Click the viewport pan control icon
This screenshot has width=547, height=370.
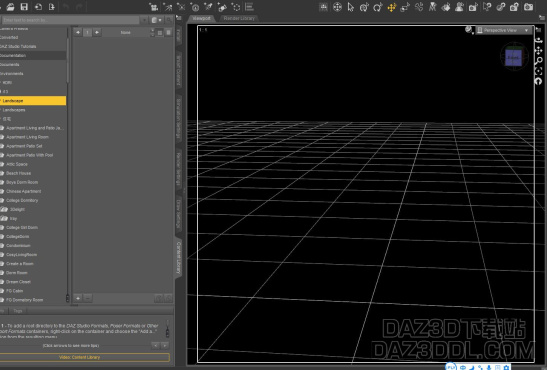[539, 51]
